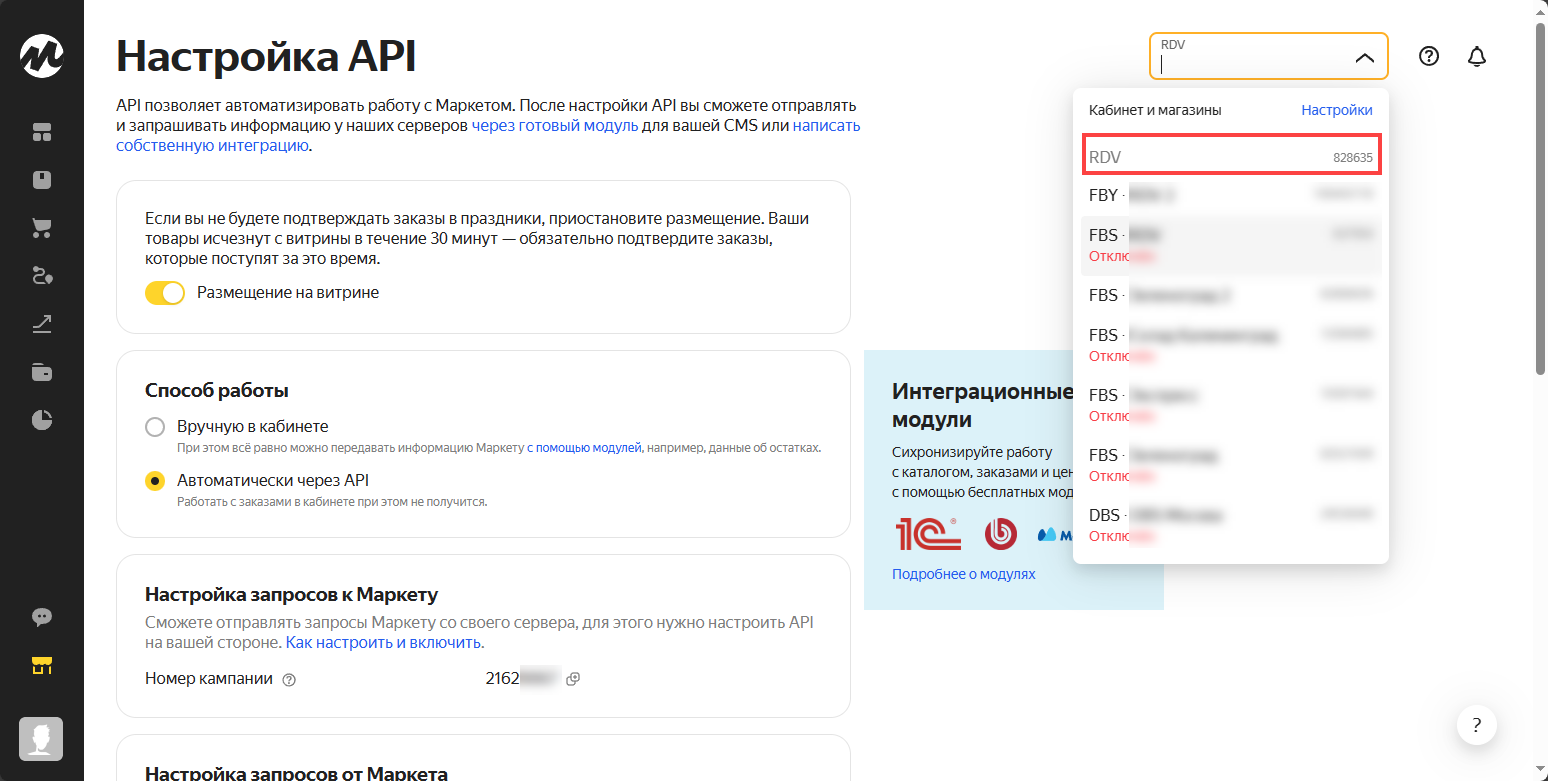The image size is (1548, 781).
Task: Open Как настроить и включить link
Action: tap(384, 642)
